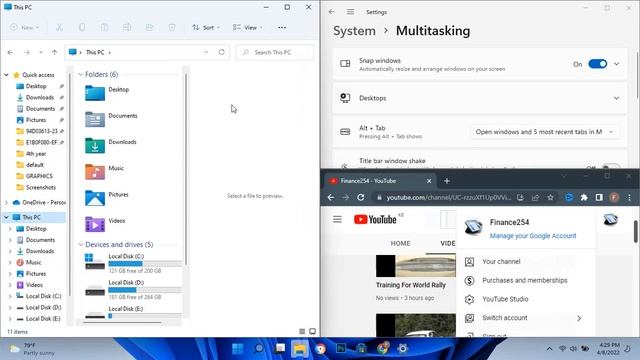Open a new tab in Chrome
The height and width of the screenshot is (360, 640).
pyautogui.click(x=447, y=181)
